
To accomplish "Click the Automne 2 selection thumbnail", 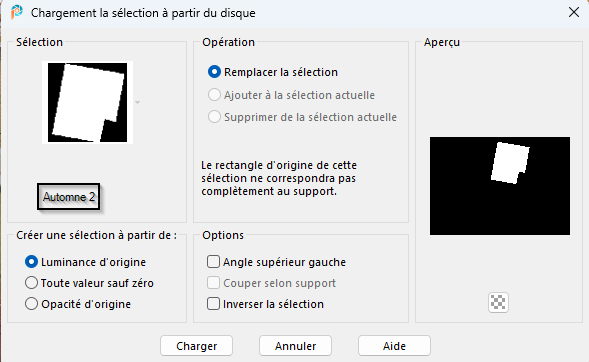I will pos(88,103).
